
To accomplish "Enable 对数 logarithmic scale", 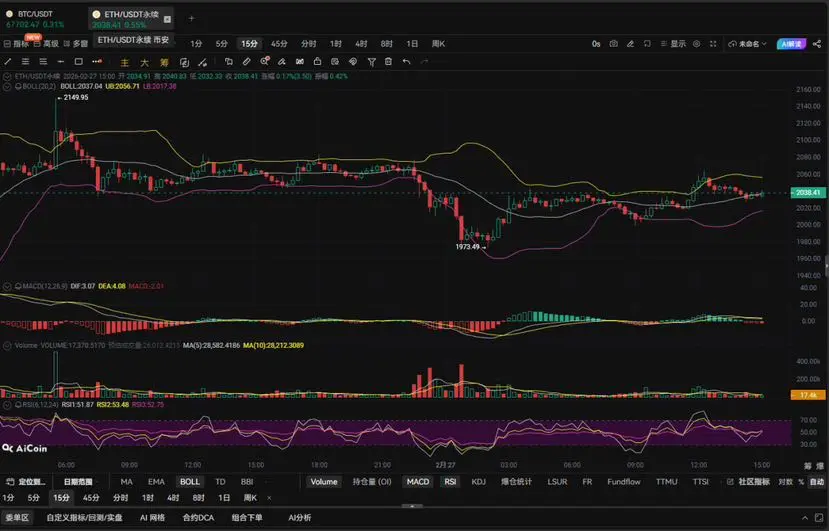I will [786, 482].
